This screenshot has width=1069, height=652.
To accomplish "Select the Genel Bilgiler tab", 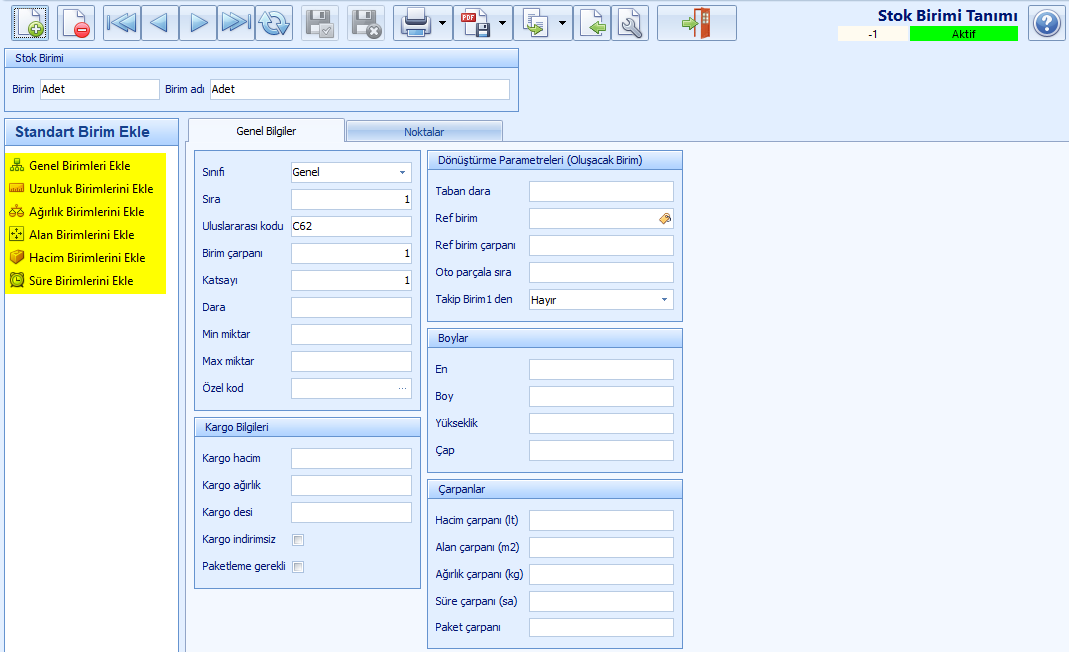I will click(266, 131).
